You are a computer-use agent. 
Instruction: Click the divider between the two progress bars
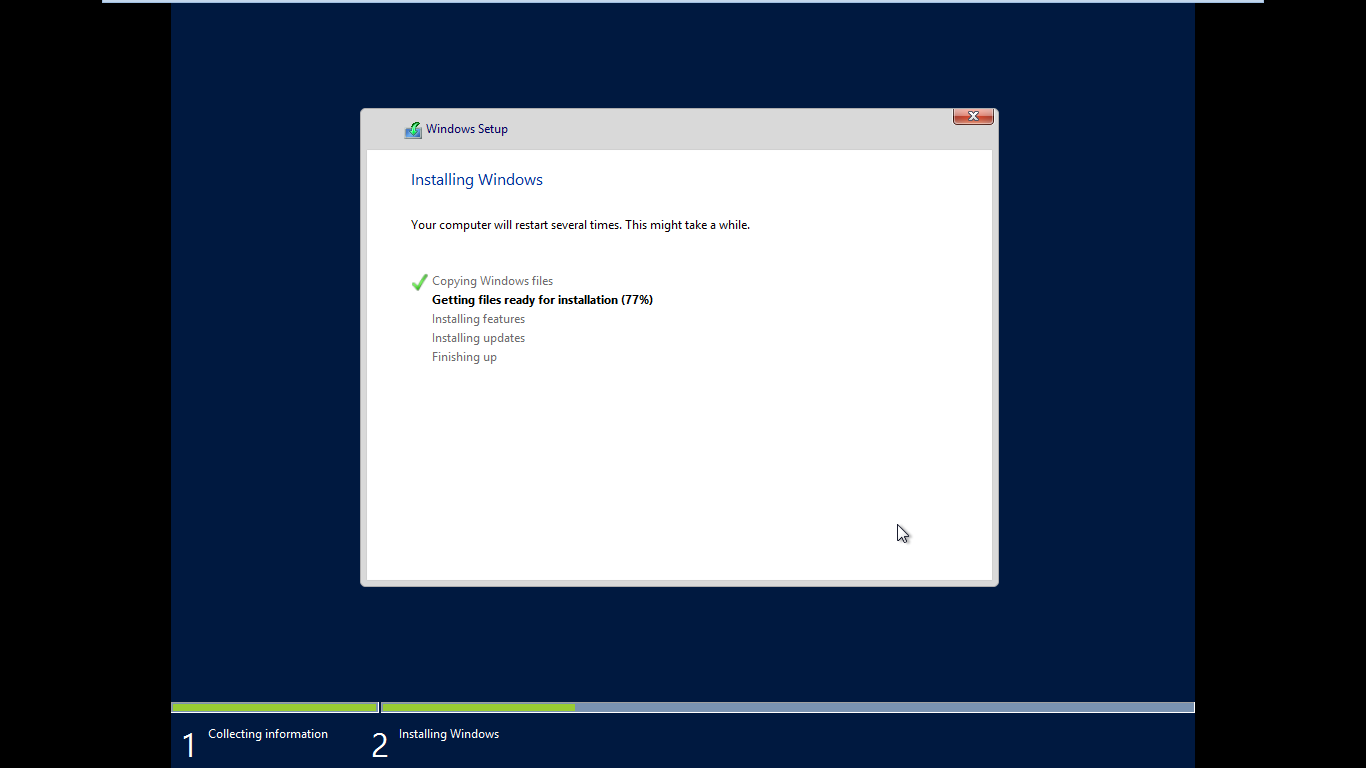click(379, 707)
